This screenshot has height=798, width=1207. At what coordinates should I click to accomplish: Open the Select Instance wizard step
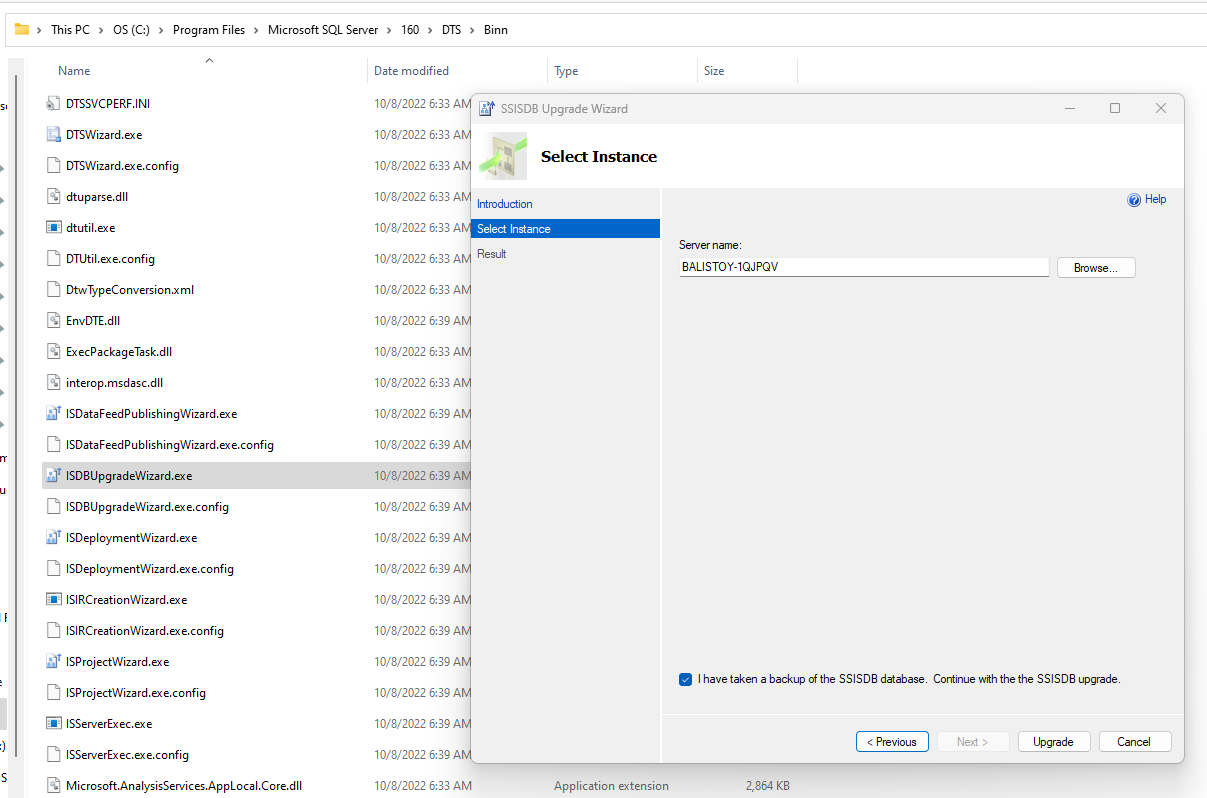click(x=565, y=229)
